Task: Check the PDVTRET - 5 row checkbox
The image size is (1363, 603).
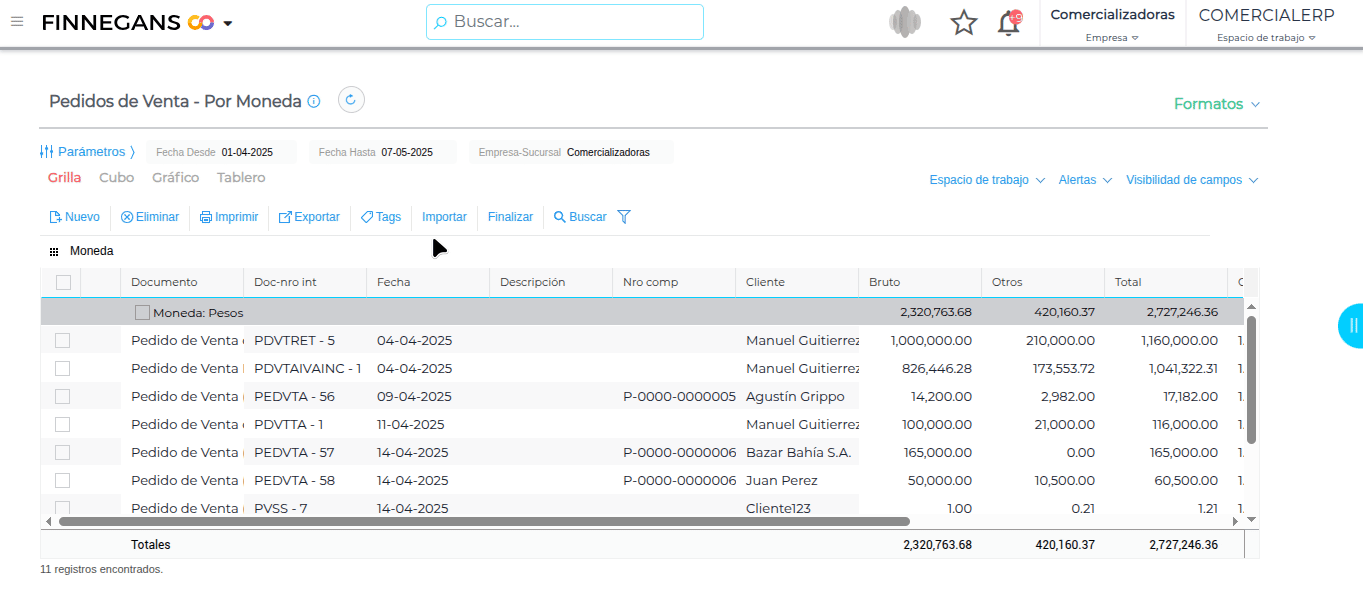Action: coord(63,340)
